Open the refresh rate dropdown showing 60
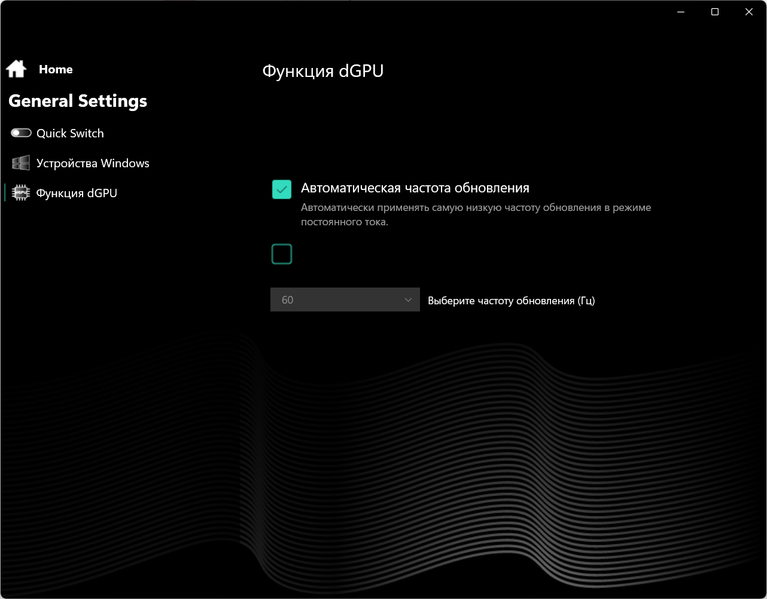The width and height of the screenshot is (767, 599). click(x=345, y=300)
